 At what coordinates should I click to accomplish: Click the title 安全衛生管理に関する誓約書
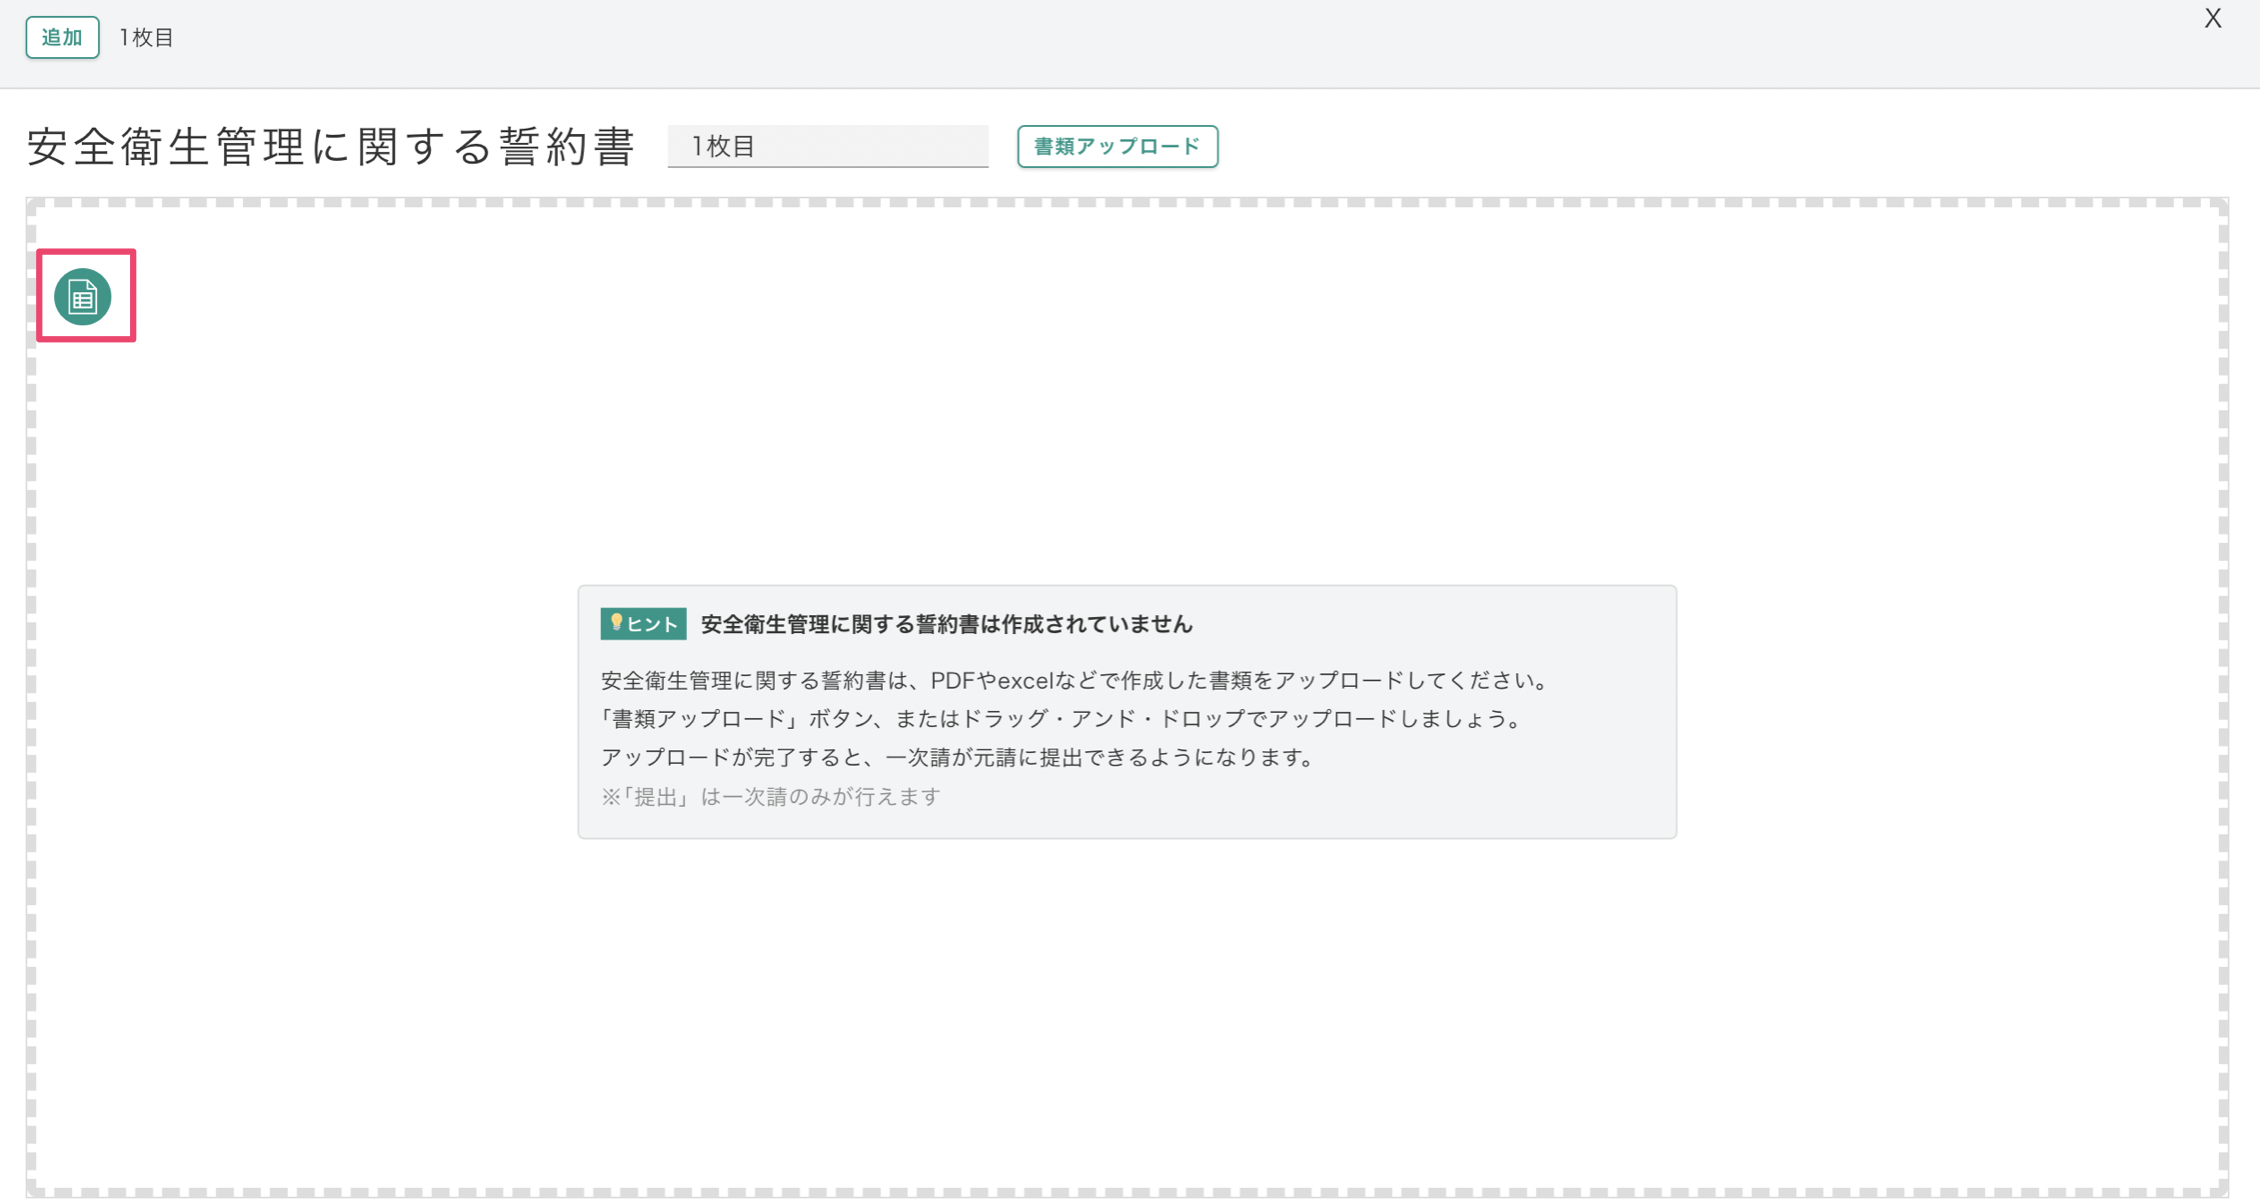(x=331, y=146)
